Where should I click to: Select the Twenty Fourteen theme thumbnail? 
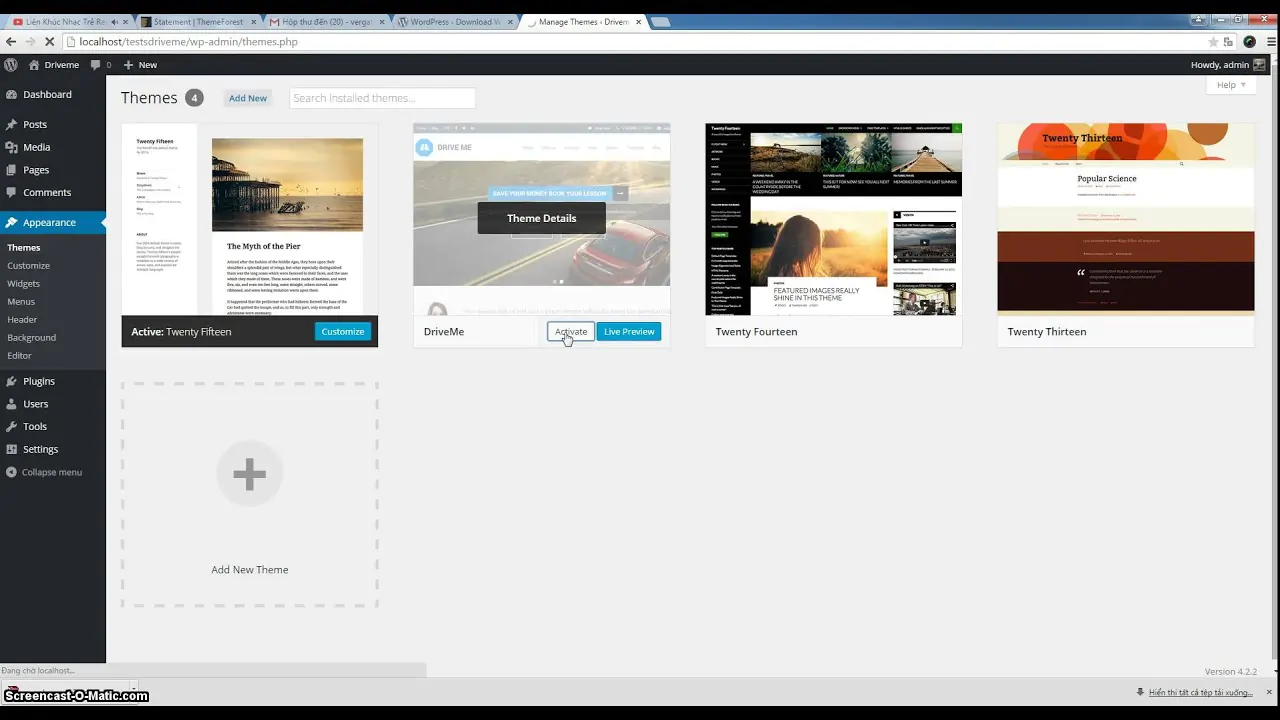(x=834, y=219)
